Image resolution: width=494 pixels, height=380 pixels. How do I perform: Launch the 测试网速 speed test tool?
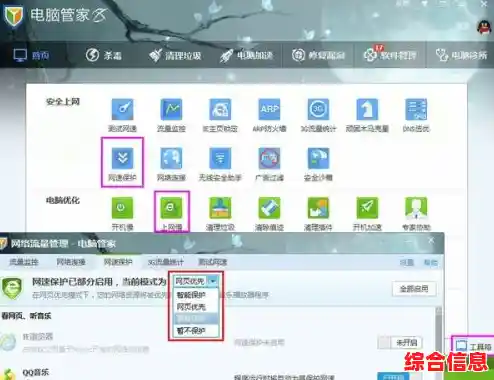[122, 115]
